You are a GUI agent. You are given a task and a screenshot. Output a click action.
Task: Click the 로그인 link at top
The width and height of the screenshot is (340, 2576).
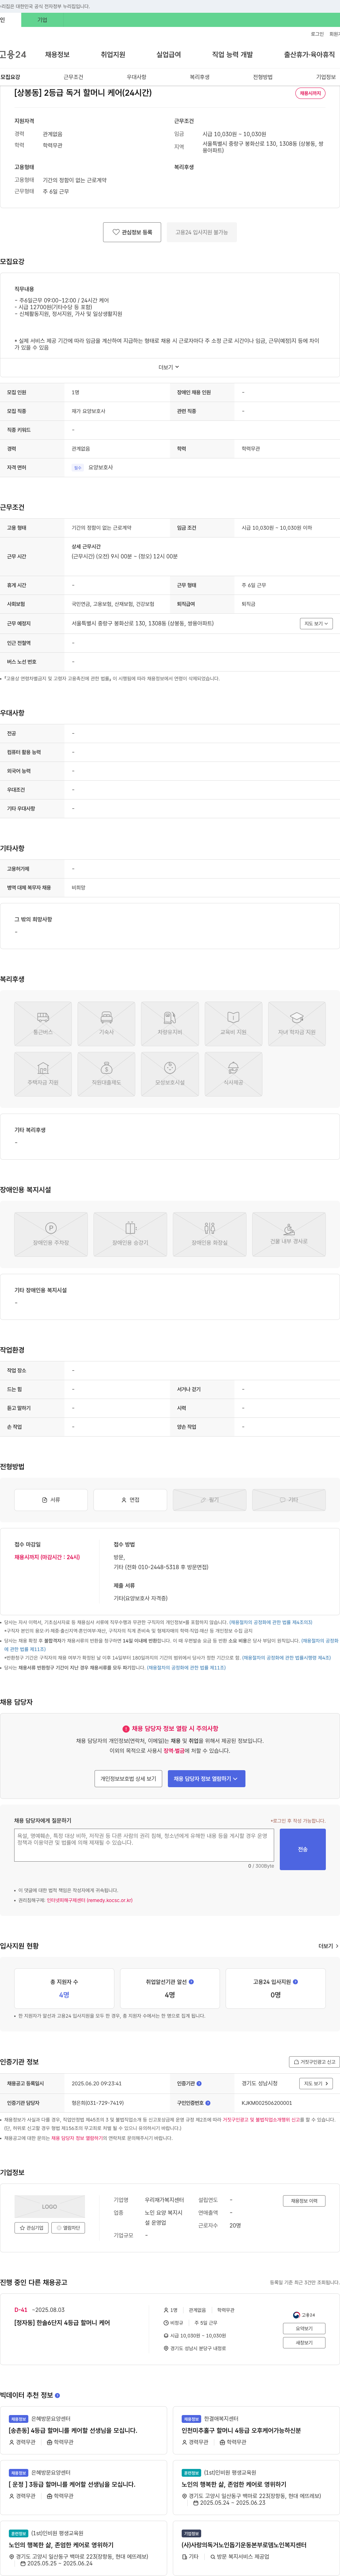[317, 34]
